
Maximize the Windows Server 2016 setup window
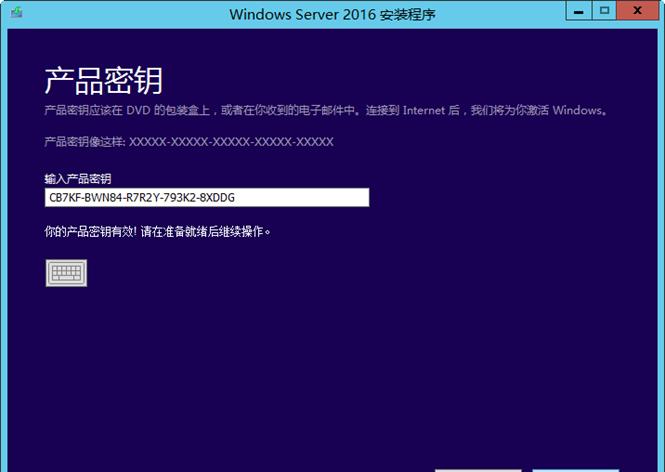[x=604, y=11]
